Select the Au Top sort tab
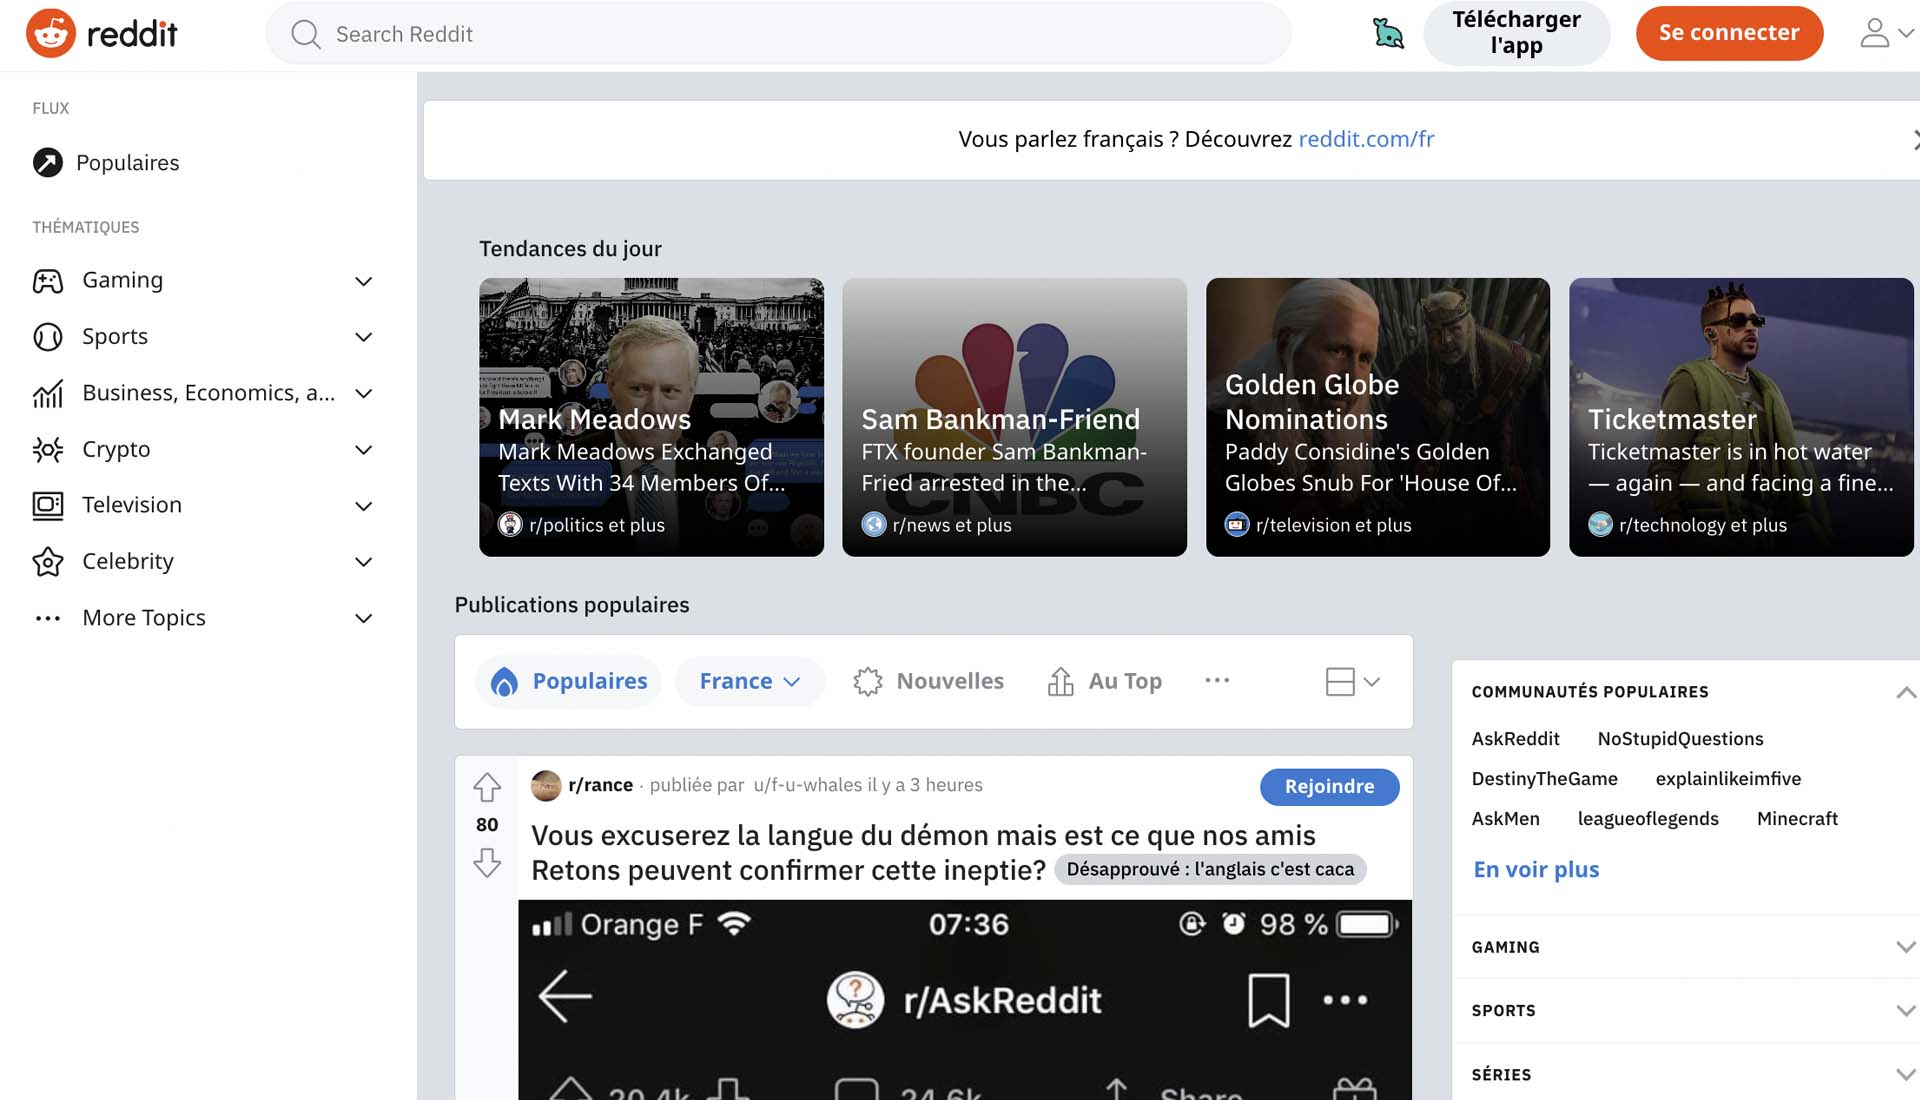The image size is (1920, 1100). tap(1104, 682)
